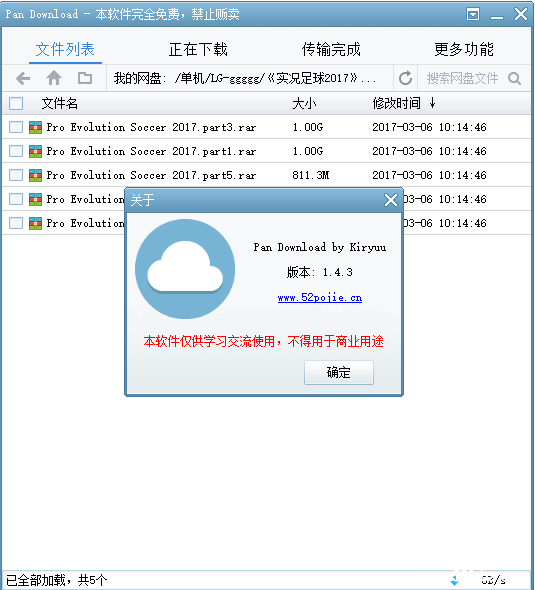
Task: Check the box for part3.rar
Action: [16, 127]
